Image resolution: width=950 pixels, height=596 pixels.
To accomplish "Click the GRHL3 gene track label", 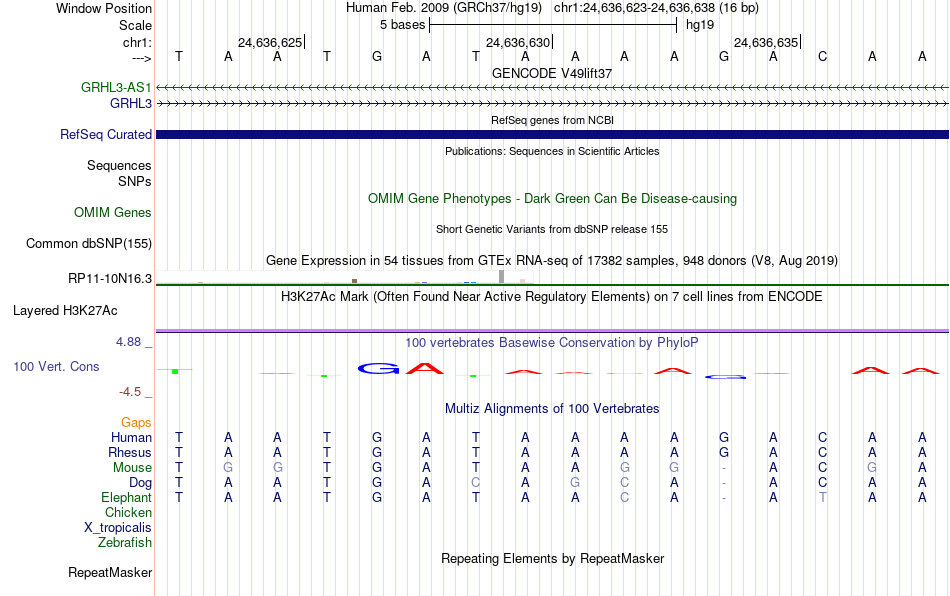I will point(130,104).
